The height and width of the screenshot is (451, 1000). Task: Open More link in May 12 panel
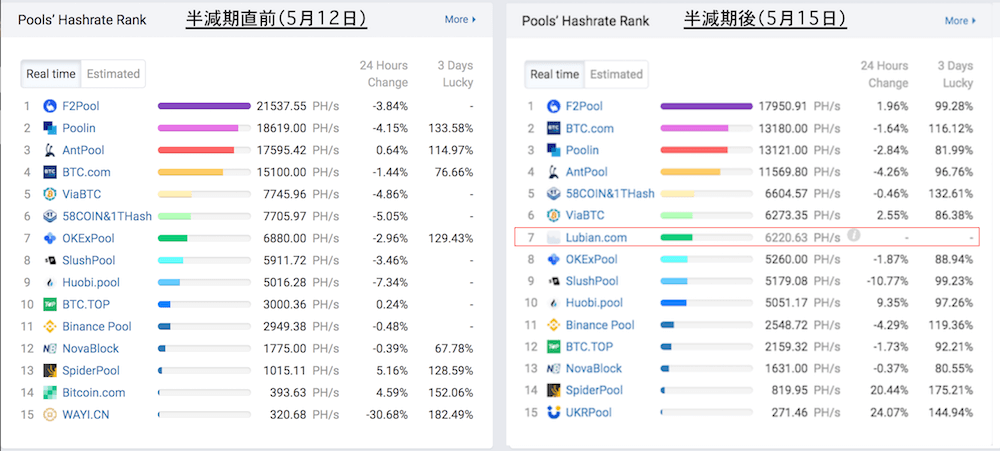pos(460,20)
